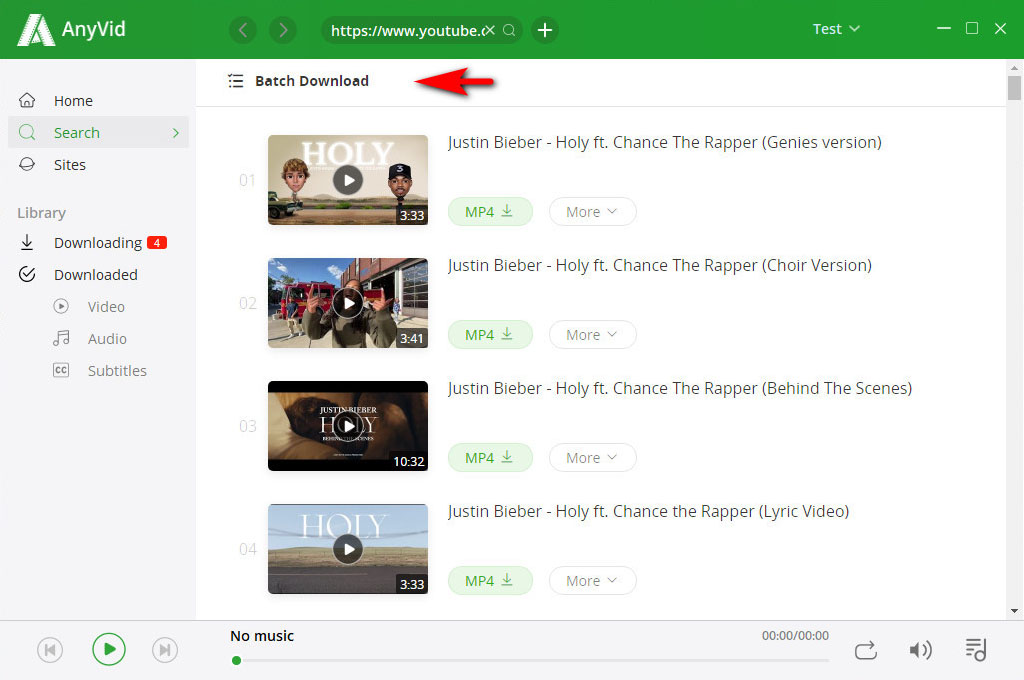Play the Choir Version thumbnail
The height and width of the screenshot is (680, 1024).
(348, 303)
